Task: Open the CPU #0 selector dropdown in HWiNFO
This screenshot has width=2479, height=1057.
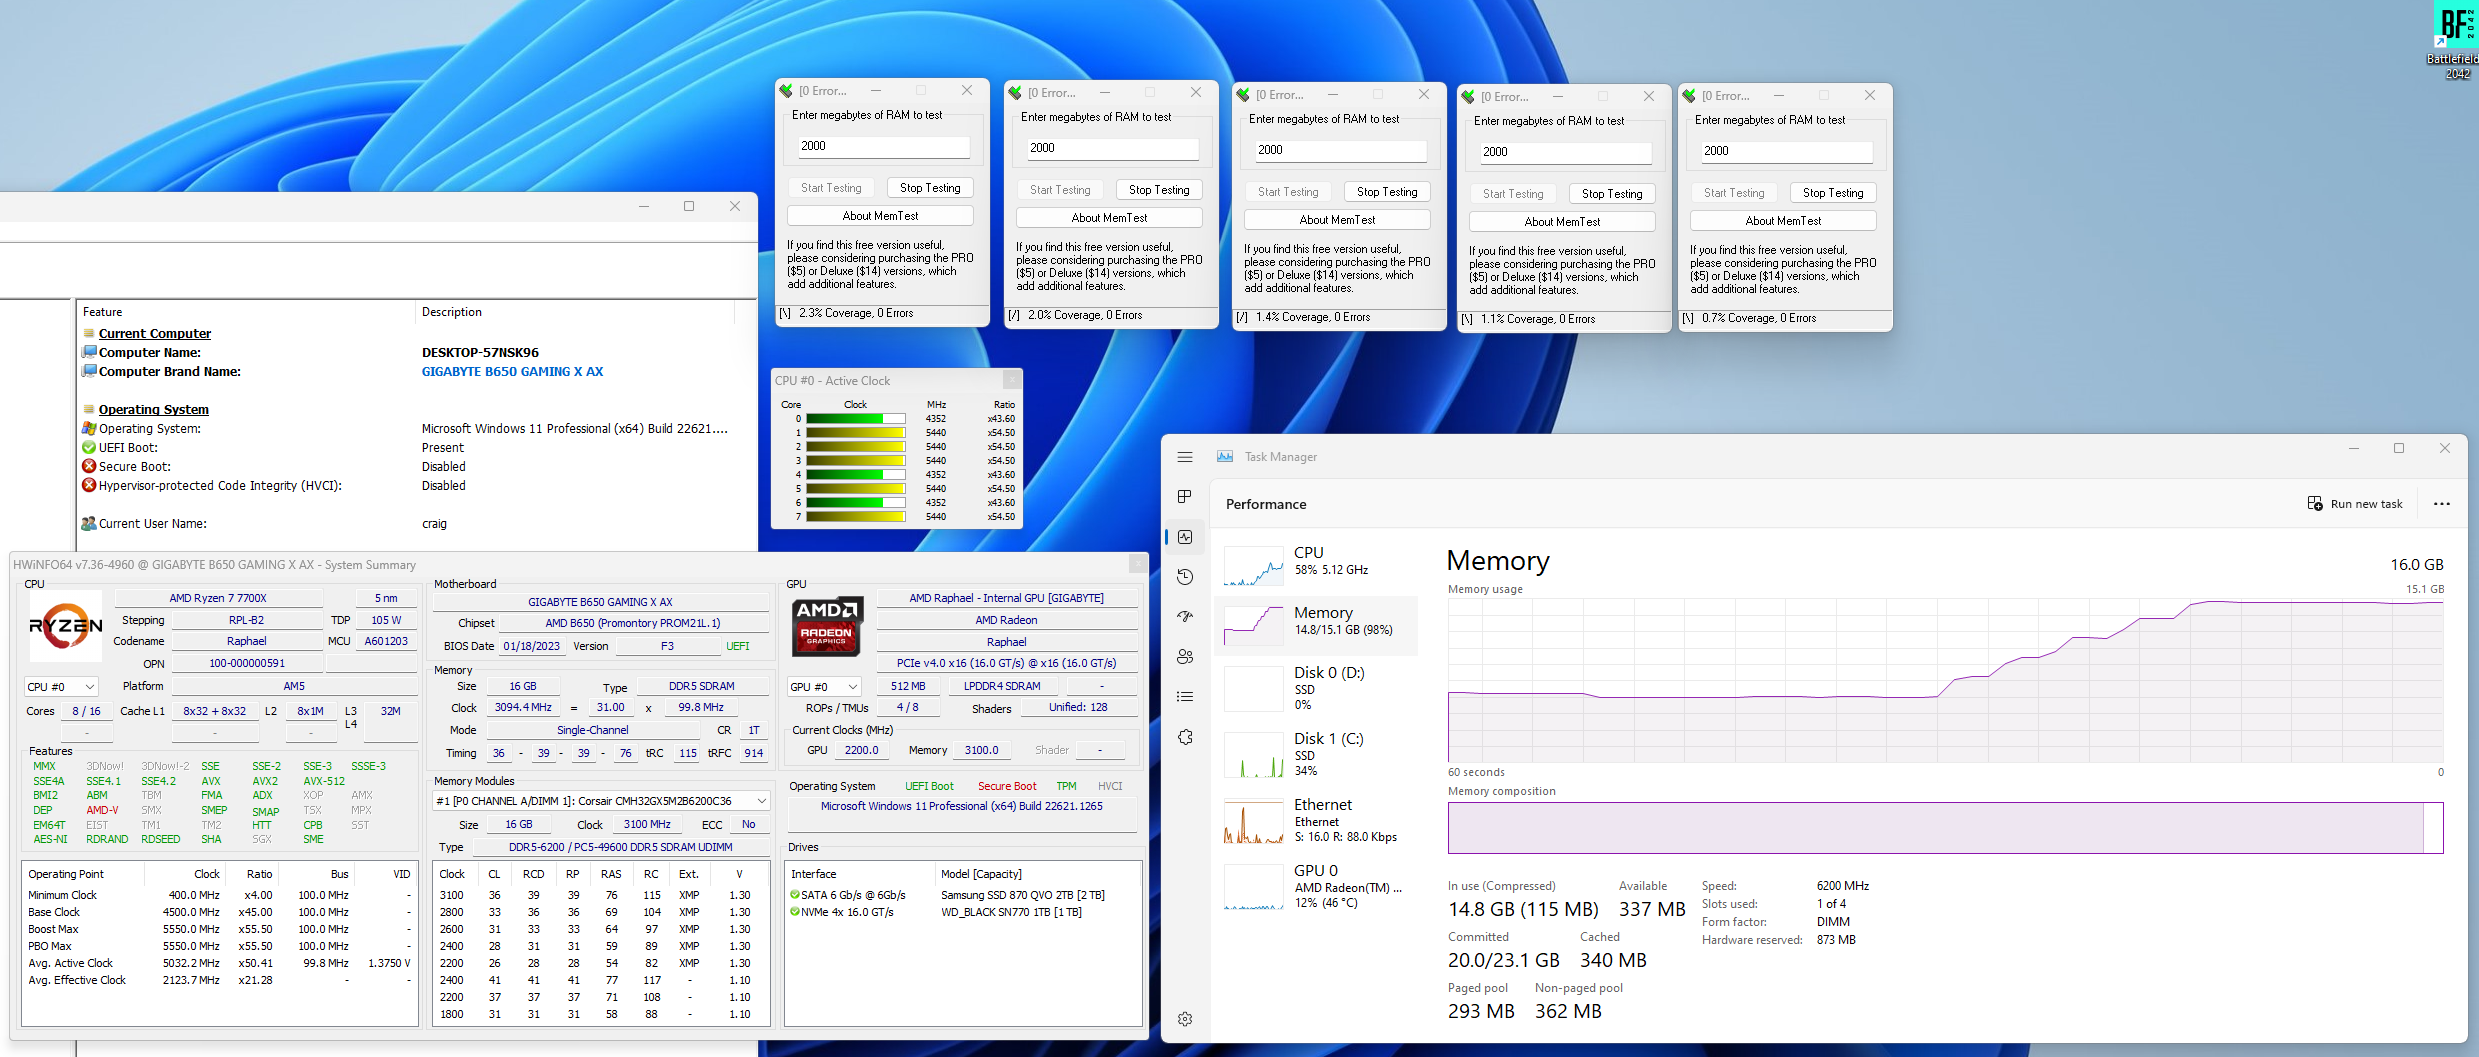Action: pyautogui.click(x=61, y=687)
